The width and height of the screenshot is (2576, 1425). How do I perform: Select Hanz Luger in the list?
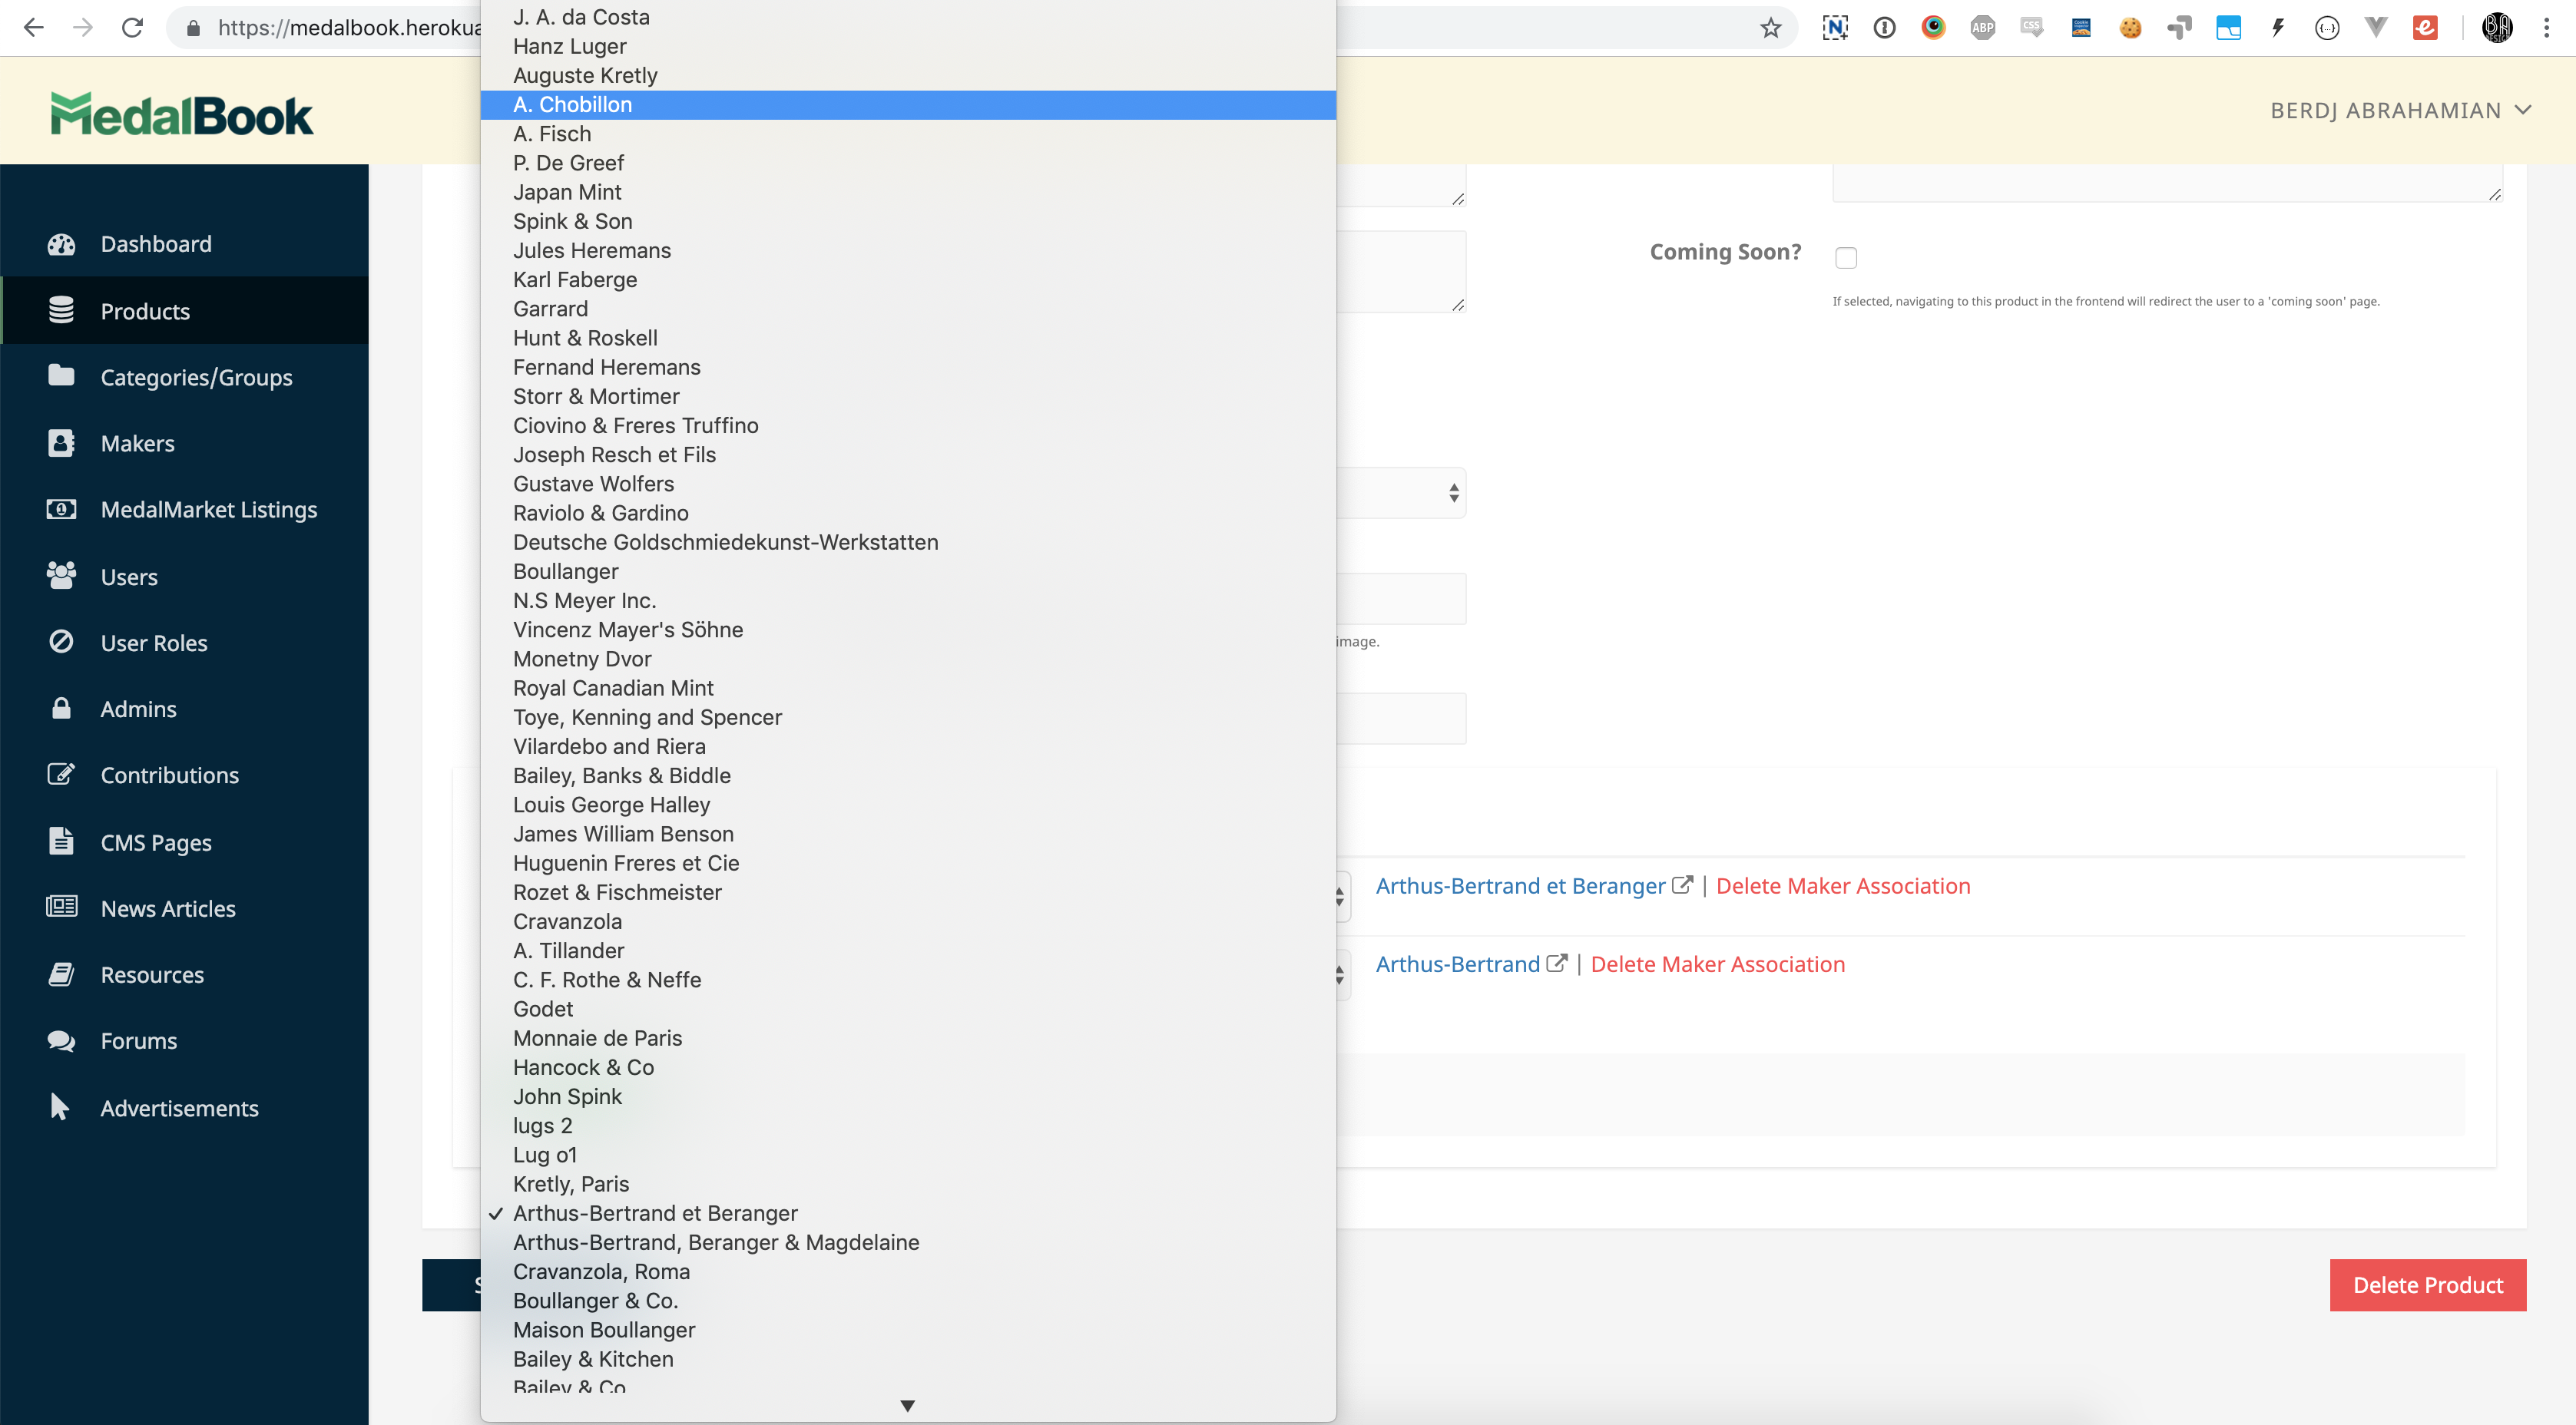pos(908,46)
